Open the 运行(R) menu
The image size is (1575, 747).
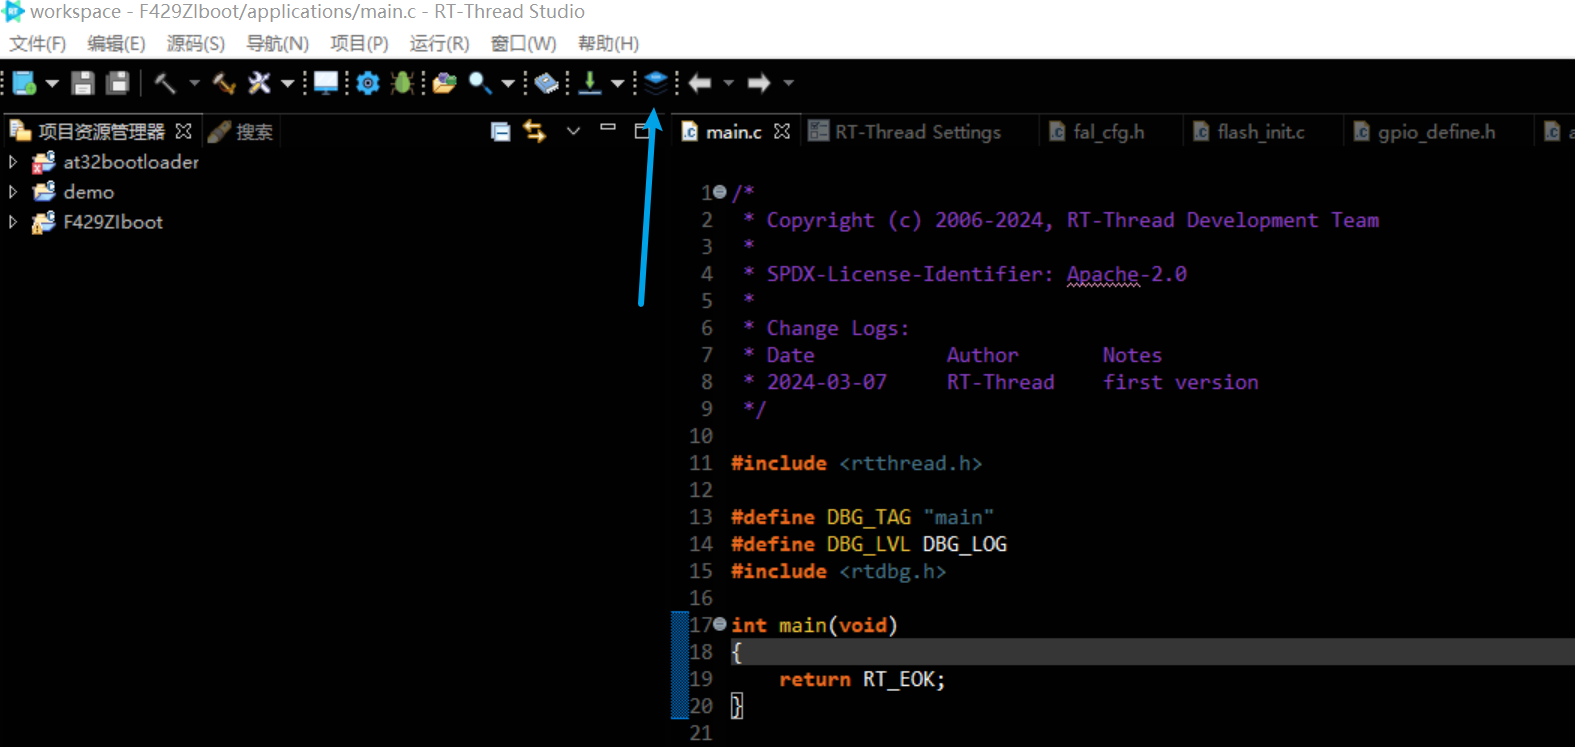[x=439, y=44]
